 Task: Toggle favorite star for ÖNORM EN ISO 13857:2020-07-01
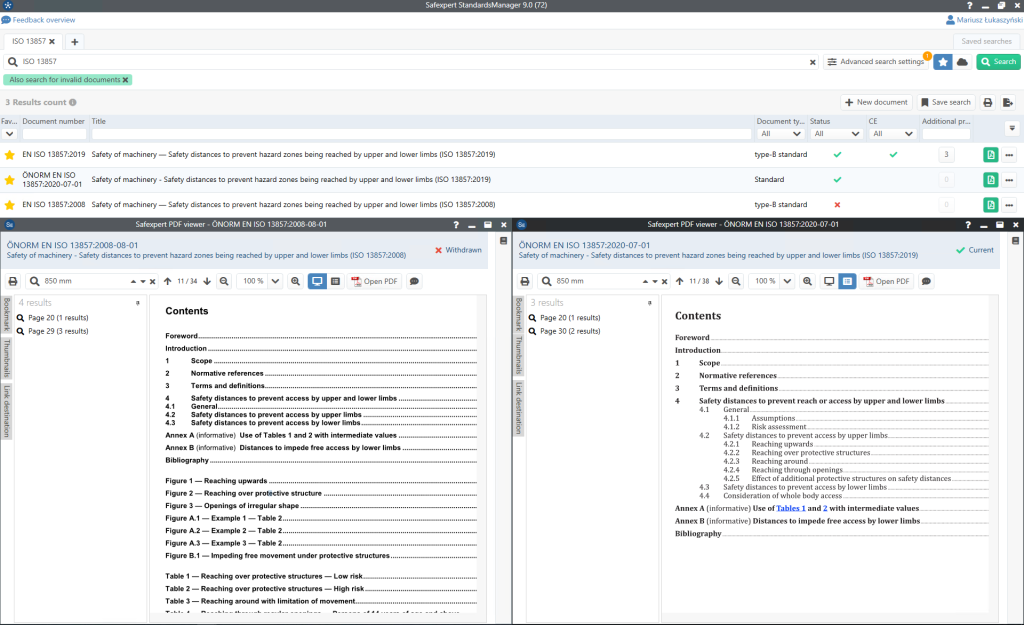(x=9, y=180)
